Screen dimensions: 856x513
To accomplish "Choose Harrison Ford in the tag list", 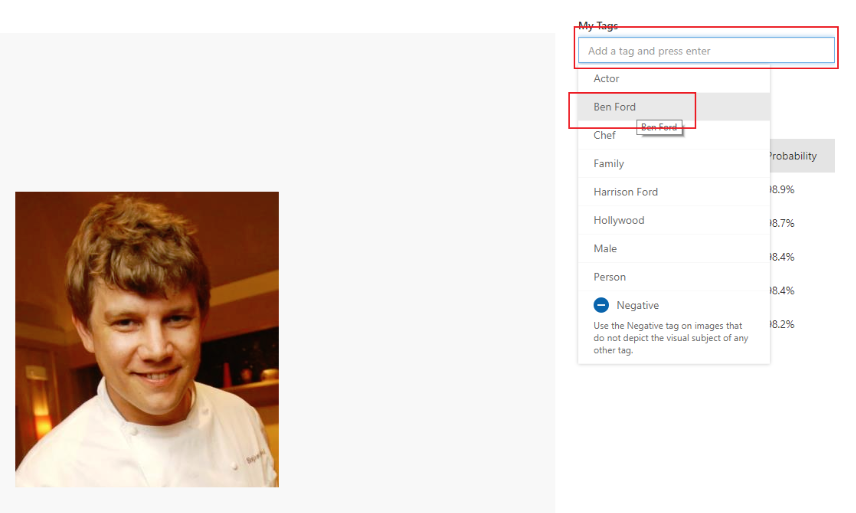I will (625, 192).
